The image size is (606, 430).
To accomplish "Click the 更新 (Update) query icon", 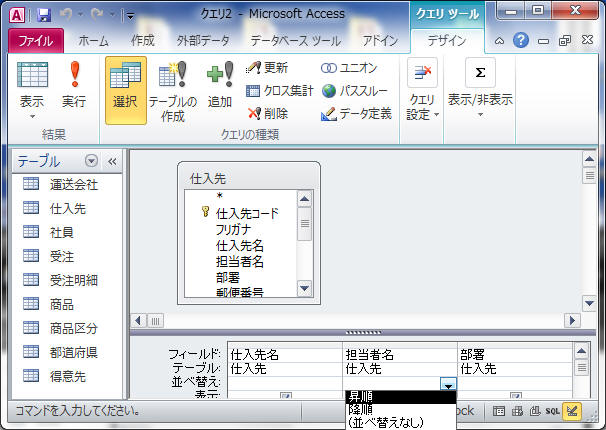I will coord(267,67).
